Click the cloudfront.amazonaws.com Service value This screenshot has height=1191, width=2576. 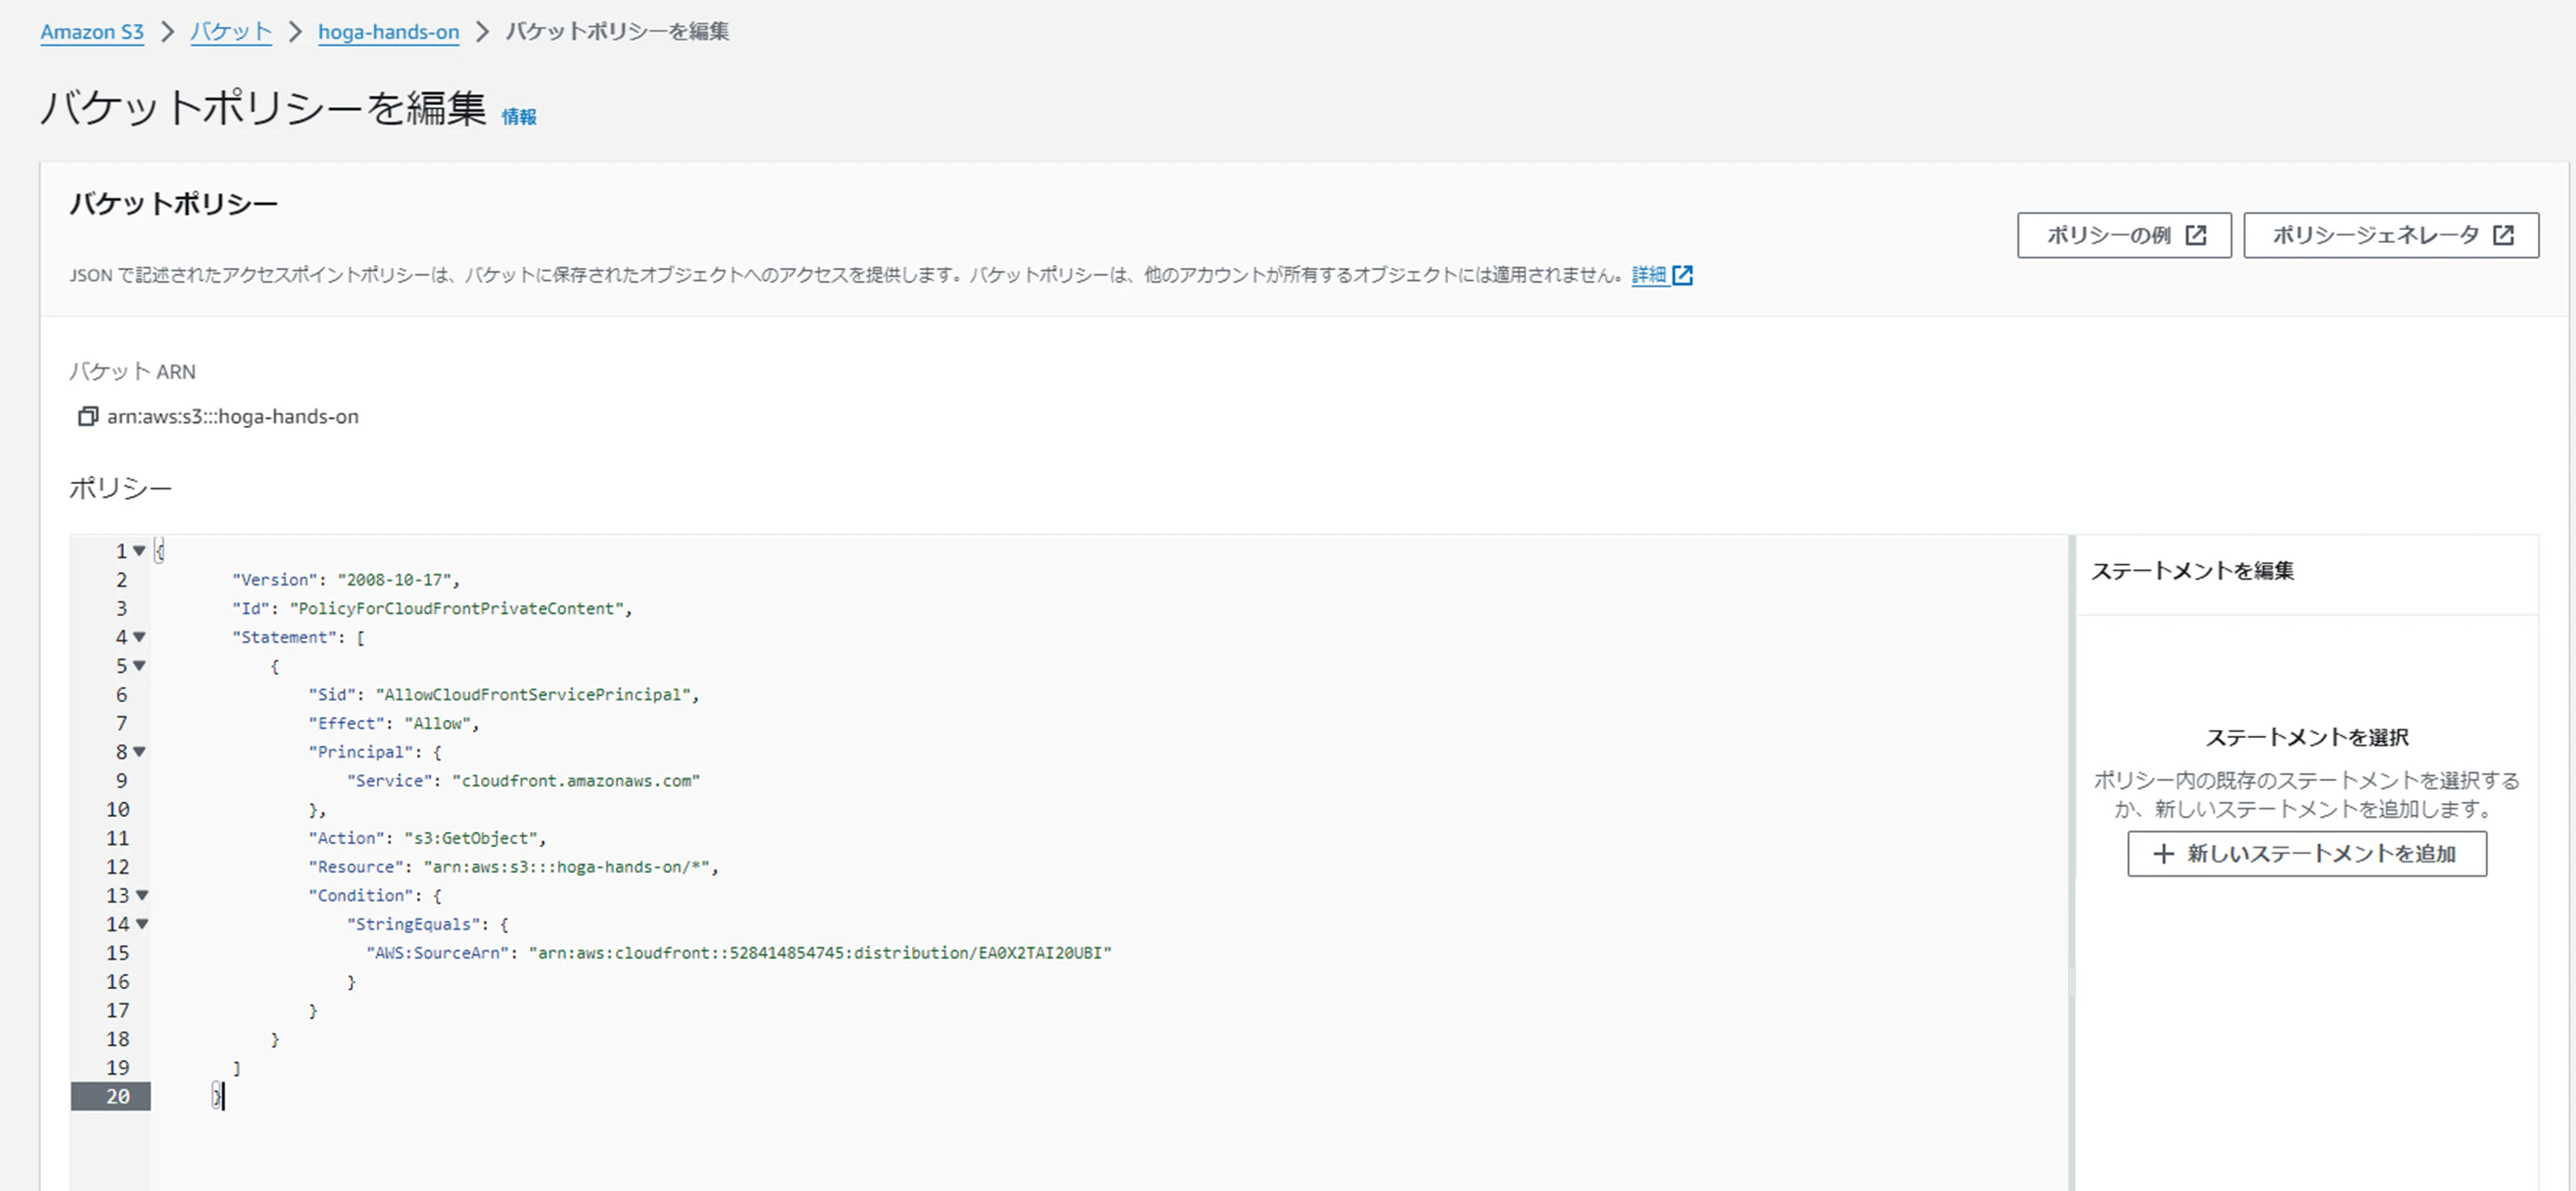(x=576, y=781)
